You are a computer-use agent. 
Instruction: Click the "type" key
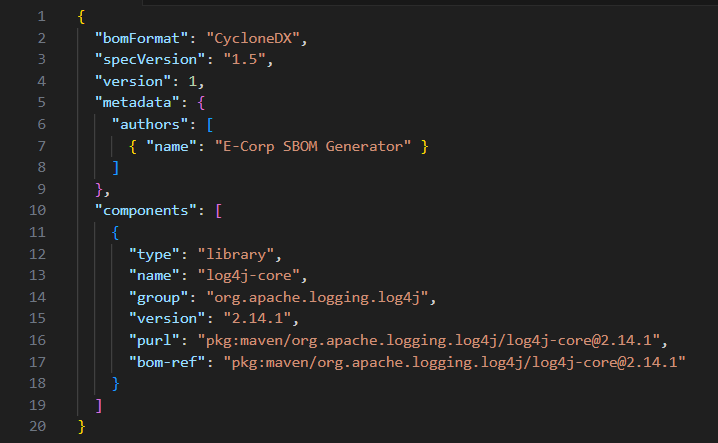(x=154, y=254)
